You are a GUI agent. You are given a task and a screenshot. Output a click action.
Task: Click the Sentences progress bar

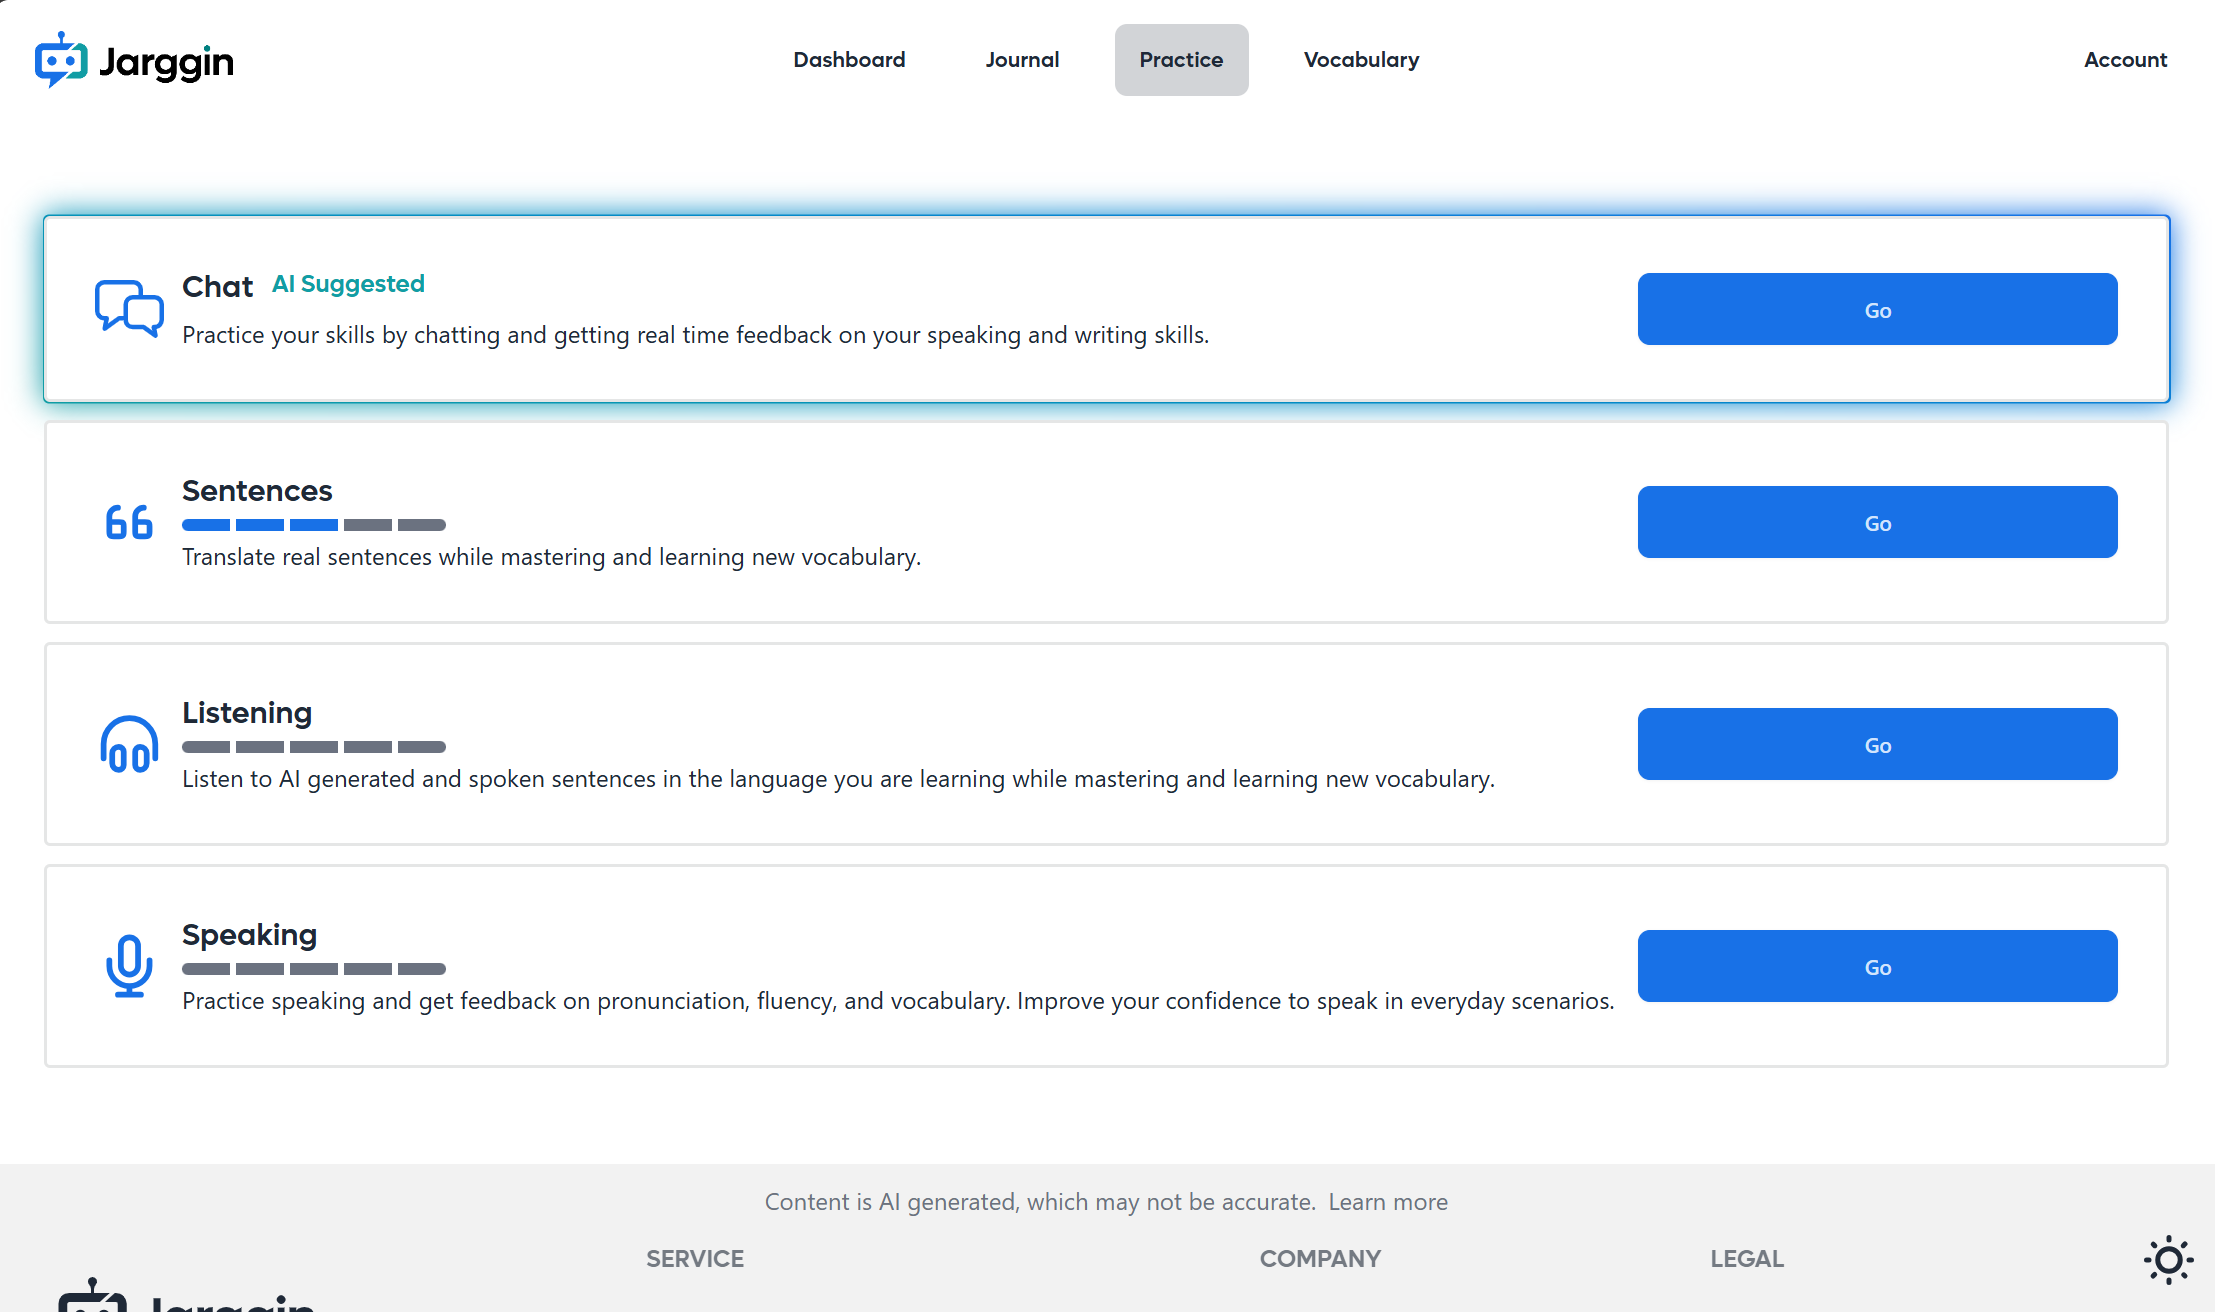pos(313,525)
